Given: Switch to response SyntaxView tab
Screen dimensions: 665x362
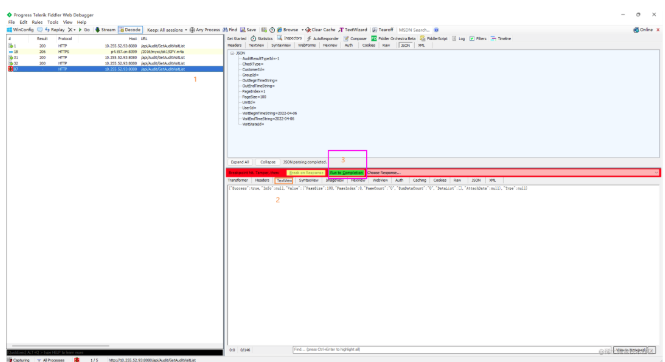Looking at the screenshot, I should (308, 180).
